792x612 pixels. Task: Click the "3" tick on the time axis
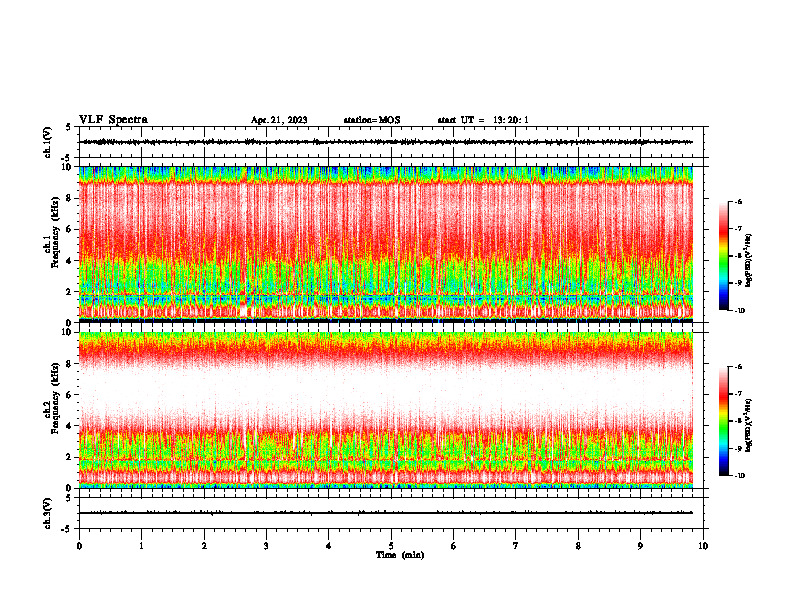click(x=266, y=546)
